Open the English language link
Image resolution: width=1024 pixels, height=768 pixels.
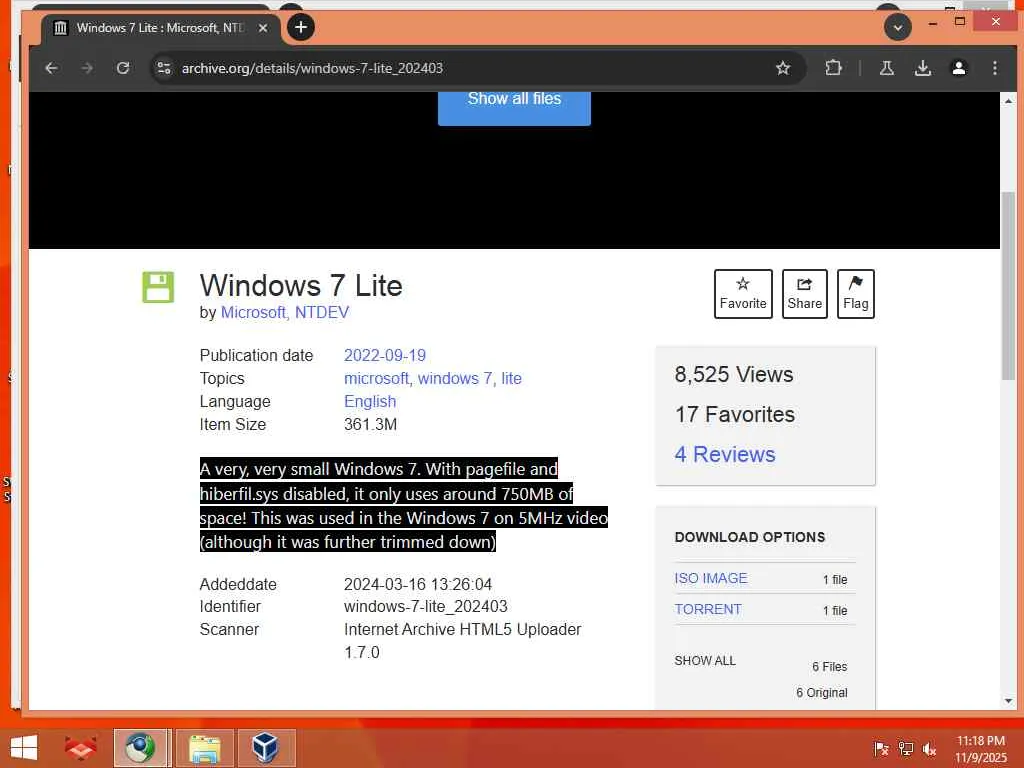[x=370, y=402]
